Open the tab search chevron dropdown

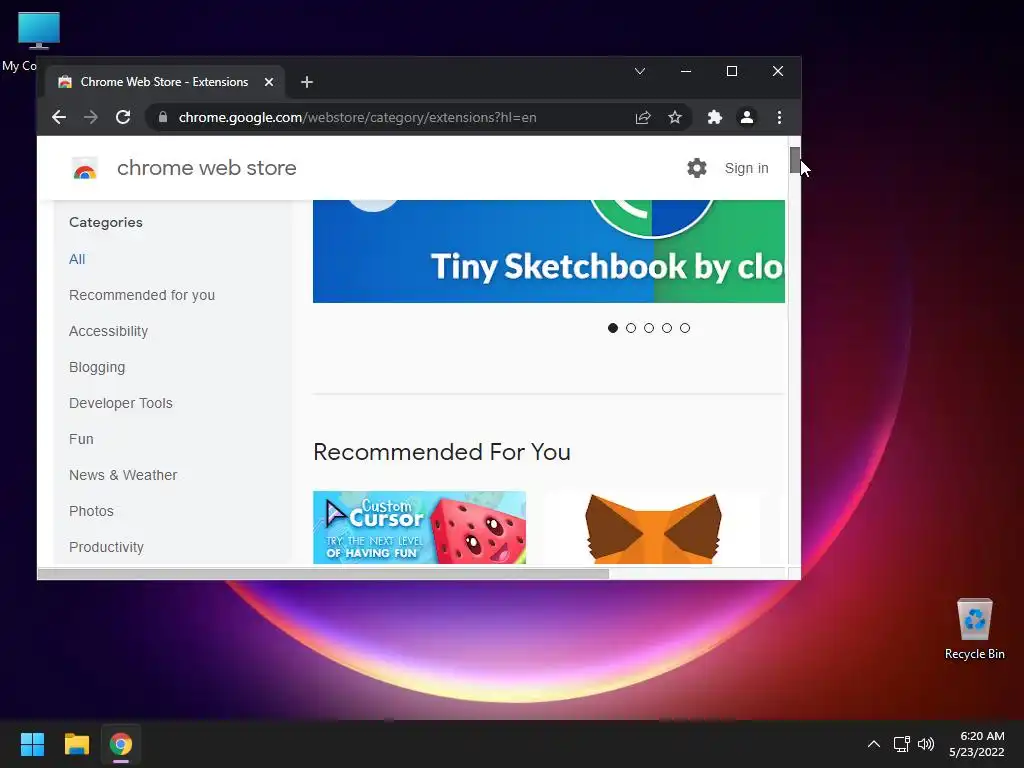(640, 71)
